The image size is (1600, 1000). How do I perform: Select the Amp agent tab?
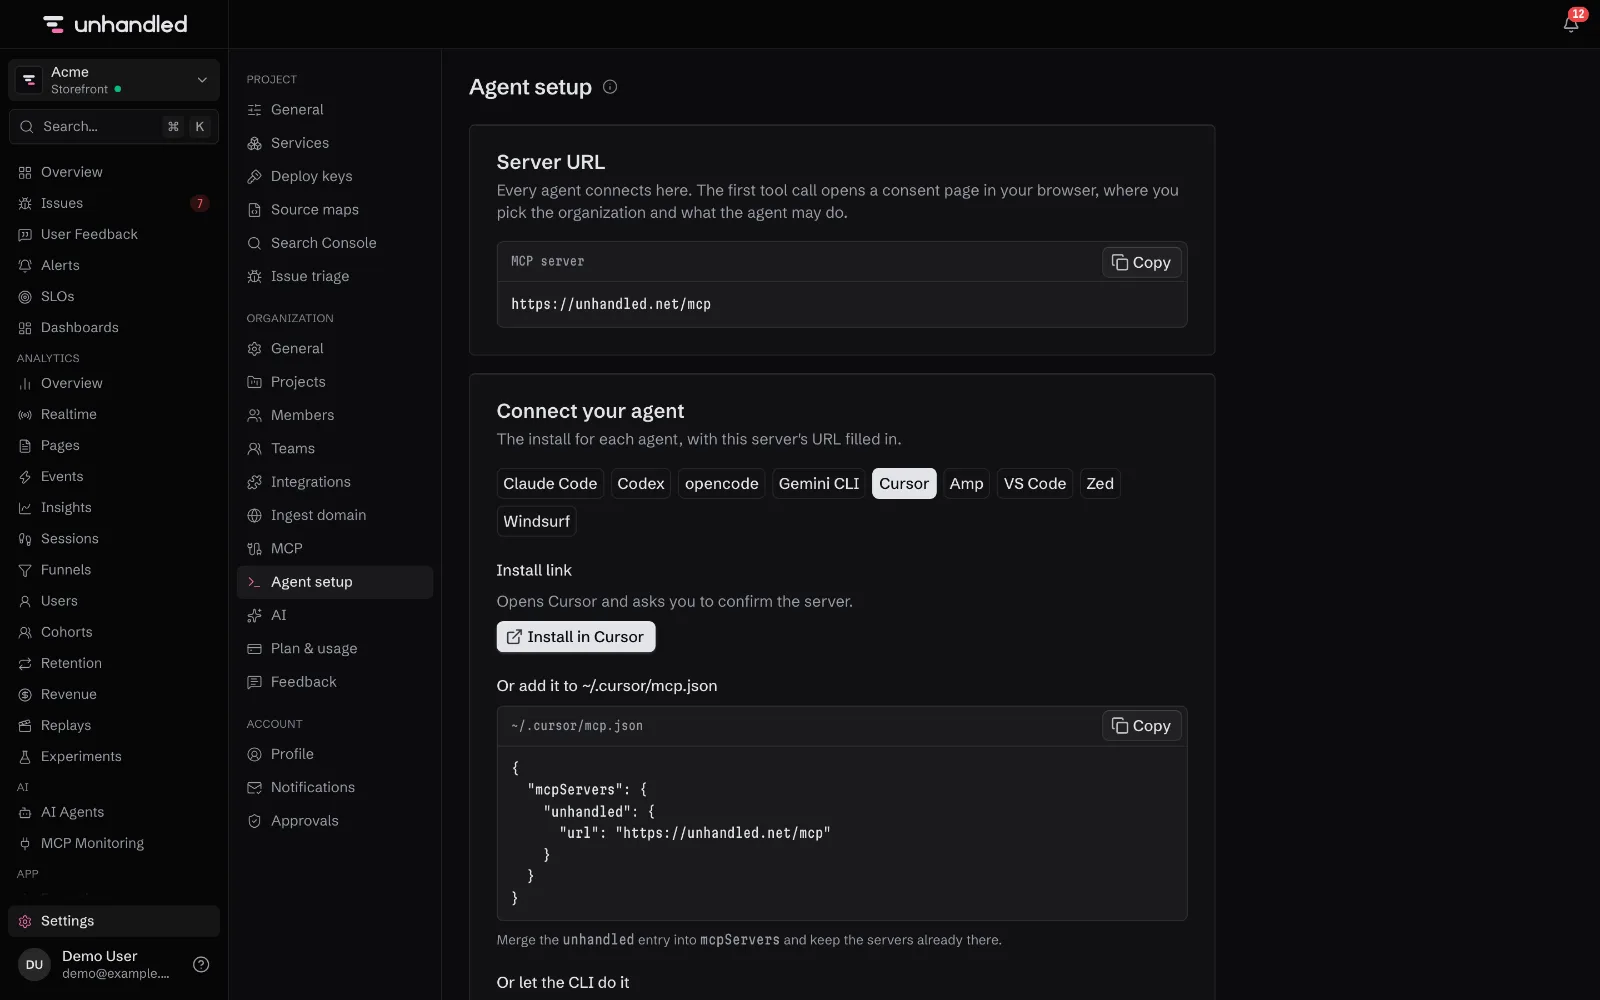click(966, 484)
